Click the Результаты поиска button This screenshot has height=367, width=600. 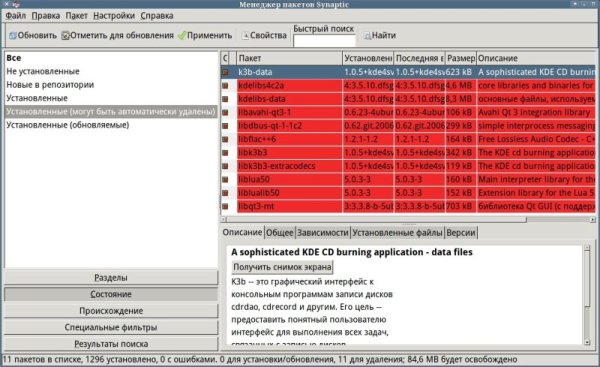111,344
